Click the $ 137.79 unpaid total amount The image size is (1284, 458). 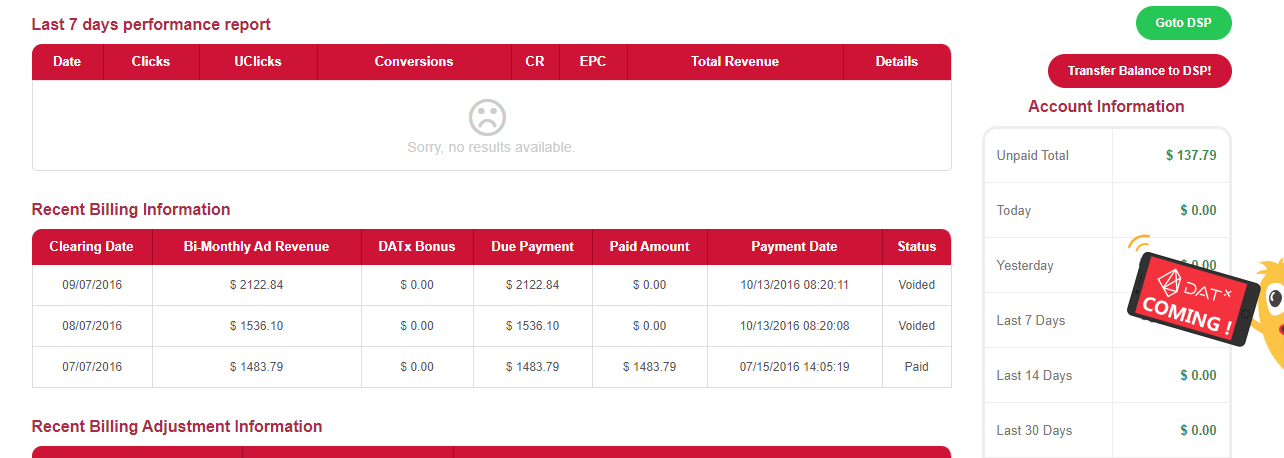[1191, 155]
